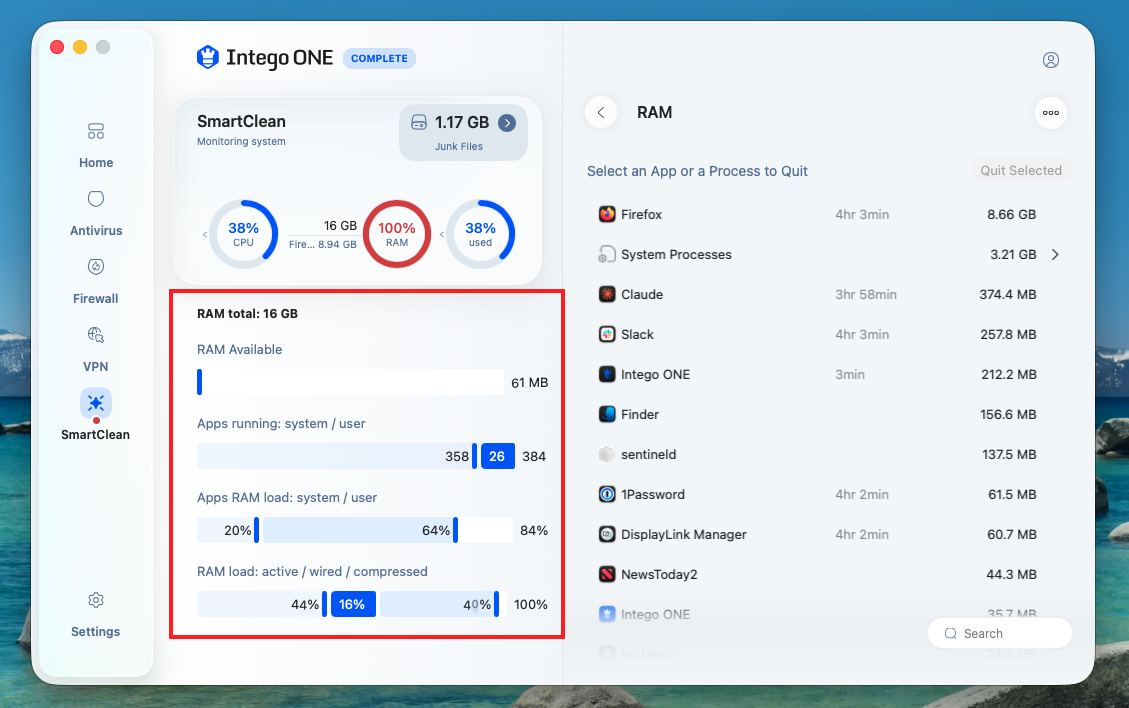Image resolution: width=1129 pixels, height=708 pixels.
Task: Click the Claude app icon
Action: (607, 294)
